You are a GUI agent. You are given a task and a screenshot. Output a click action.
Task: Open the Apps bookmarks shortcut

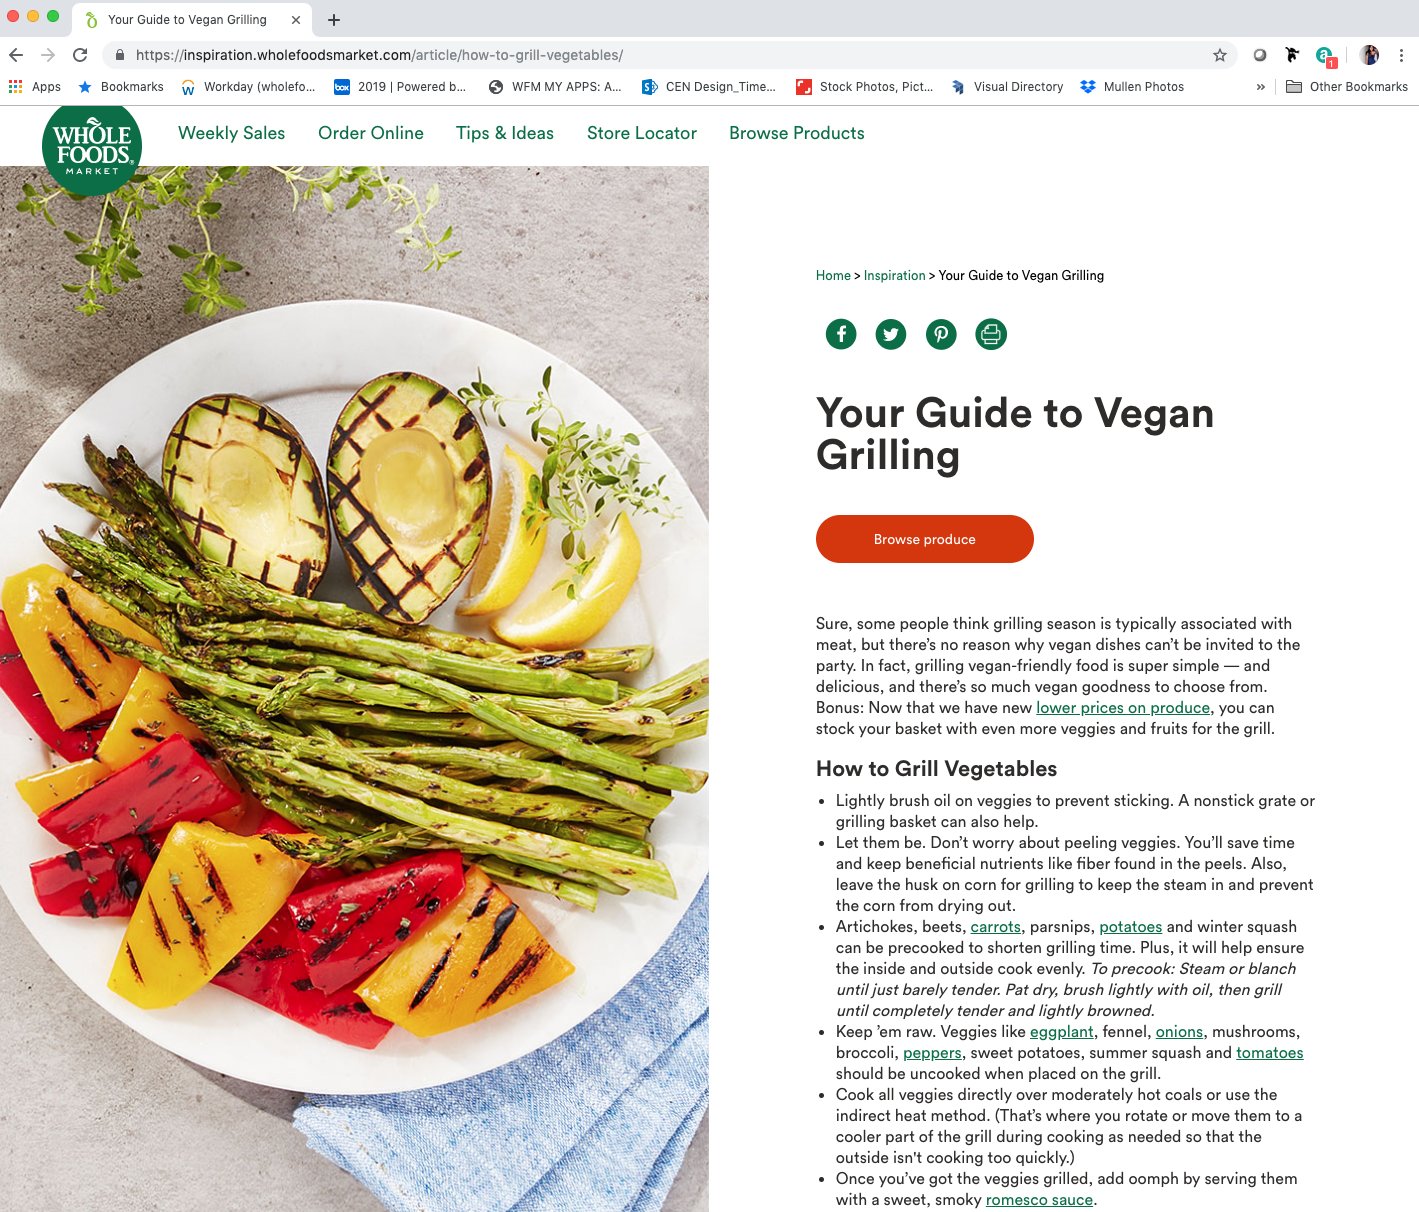point(35,87)
